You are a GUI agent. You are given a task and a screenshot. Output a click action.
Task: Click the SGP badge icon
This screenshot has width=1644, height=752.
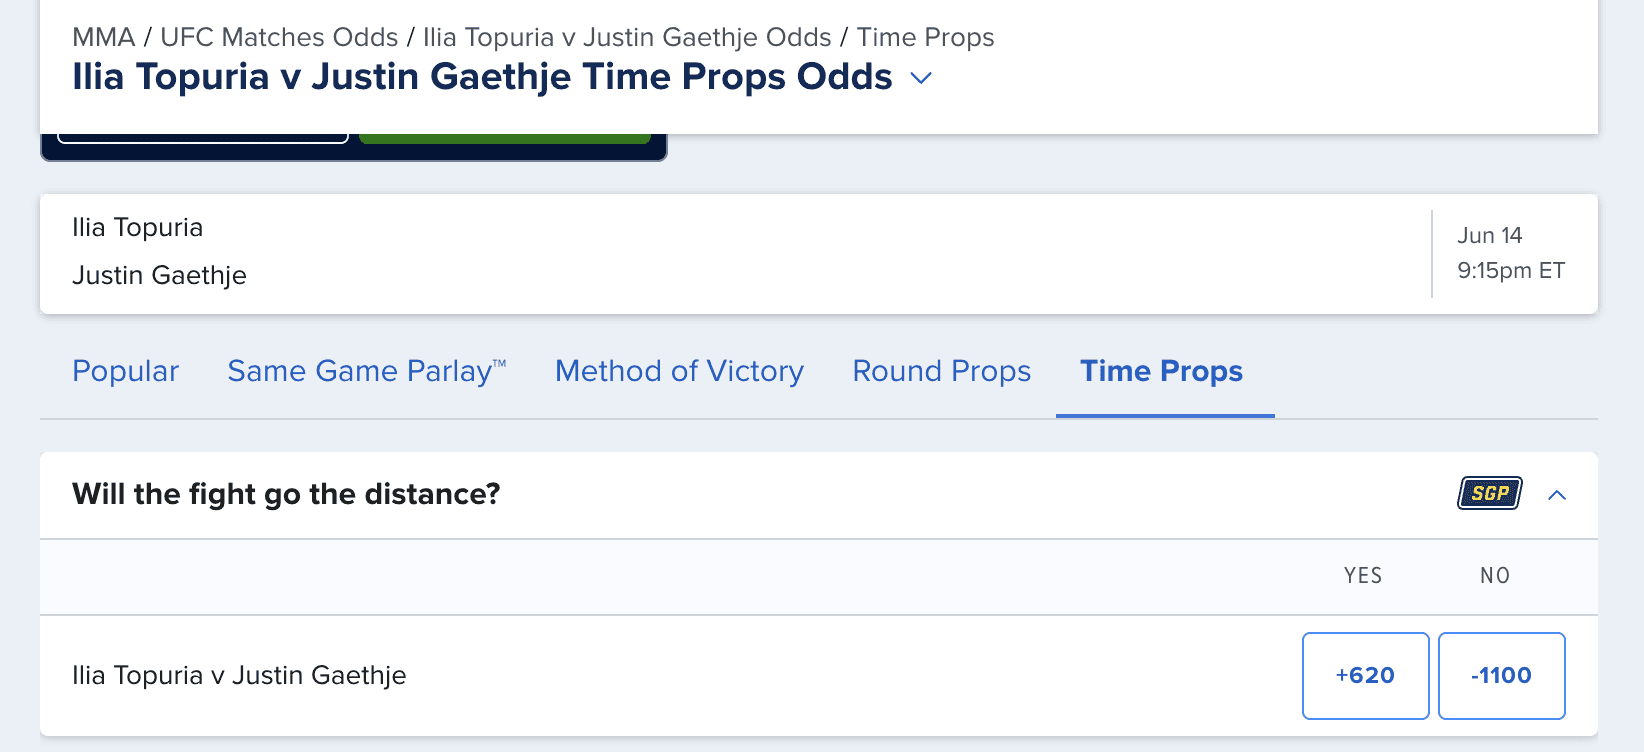pyautogui.click(x=1489, y=493)
